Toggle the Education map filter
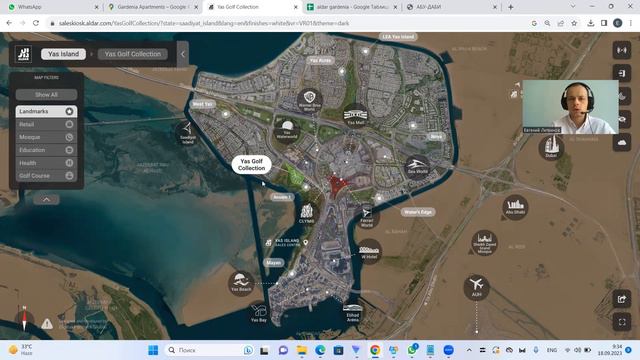Screen dimensions: 640x360 coord(46,150)
